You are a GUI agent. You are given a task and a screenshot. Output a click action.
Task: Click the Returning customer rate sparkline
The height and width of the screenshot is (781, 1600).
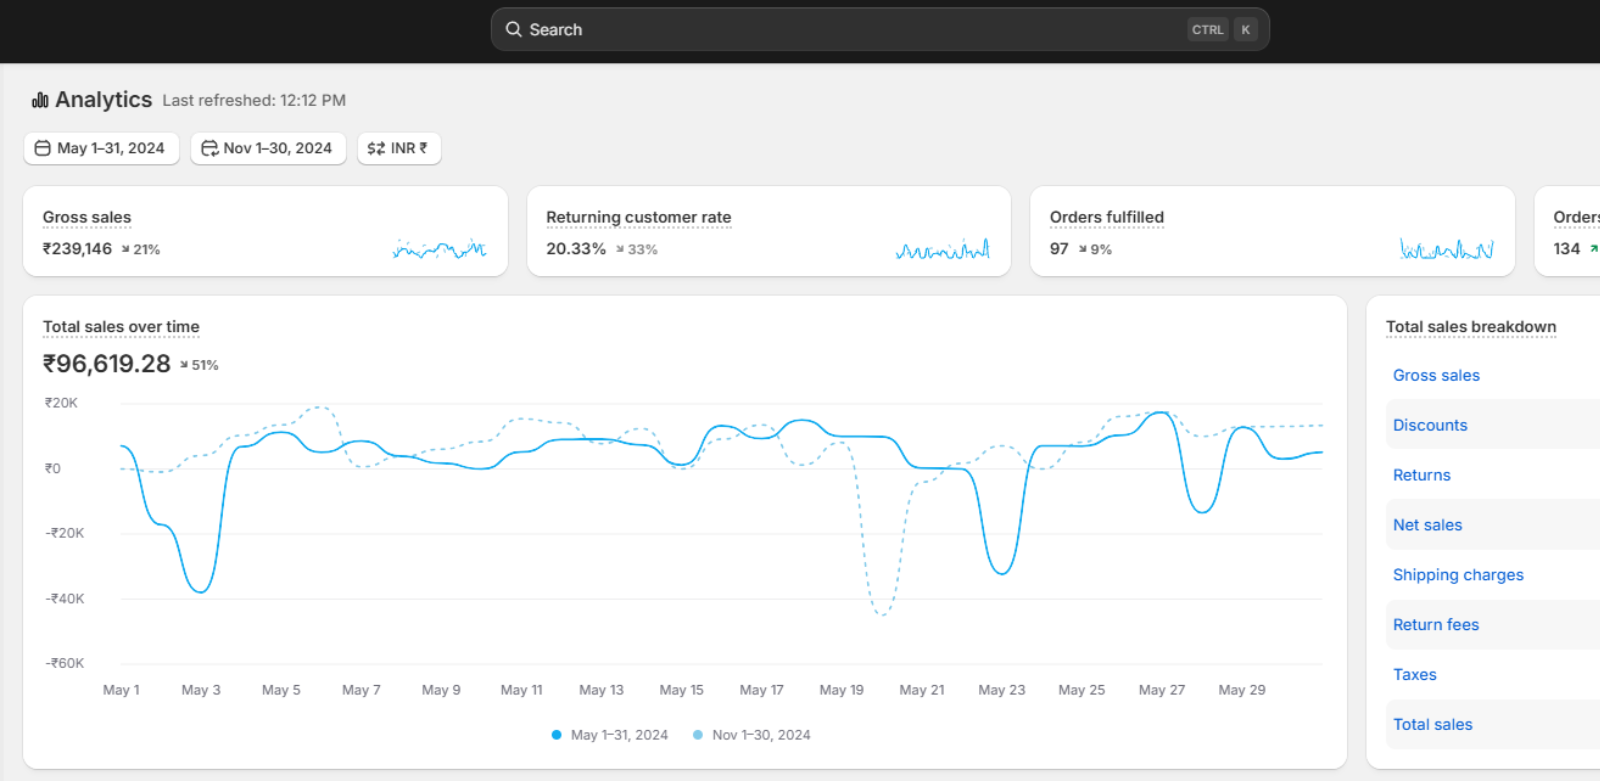(942, 249)
